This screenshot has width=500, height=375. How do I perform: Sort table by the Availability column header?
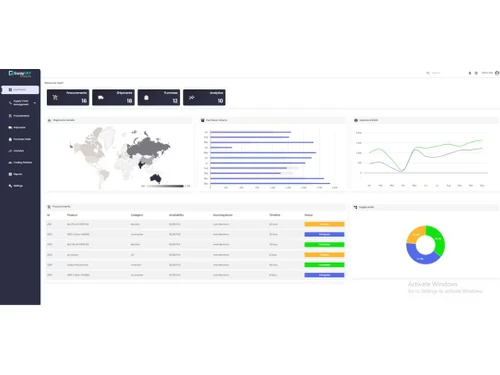point(176,215)
